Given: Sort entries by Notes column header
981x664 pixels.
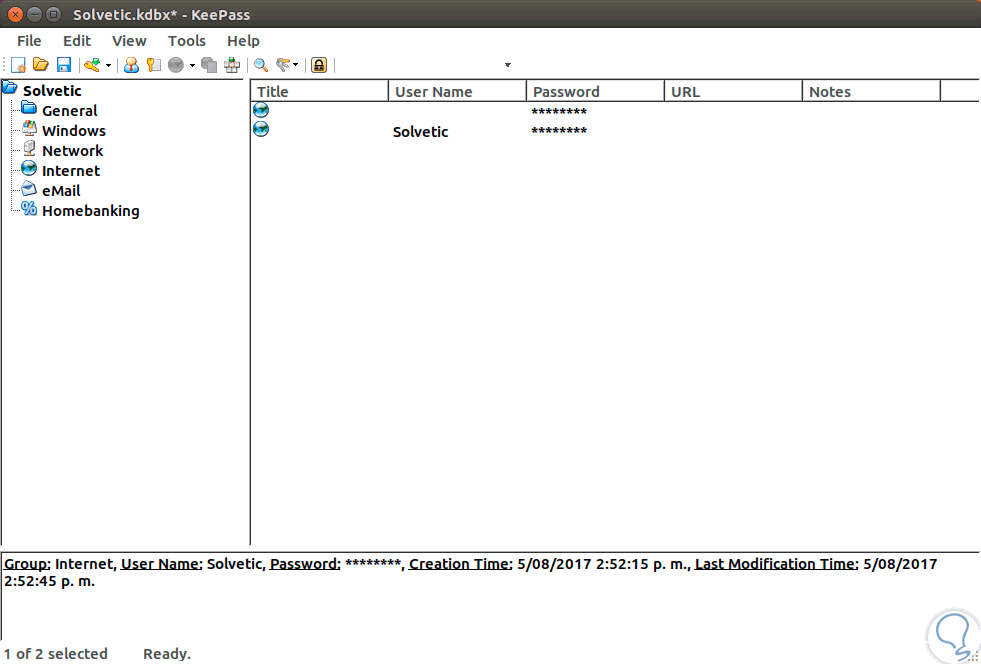Looking at the screenshot, I should (x=872, y=91).
